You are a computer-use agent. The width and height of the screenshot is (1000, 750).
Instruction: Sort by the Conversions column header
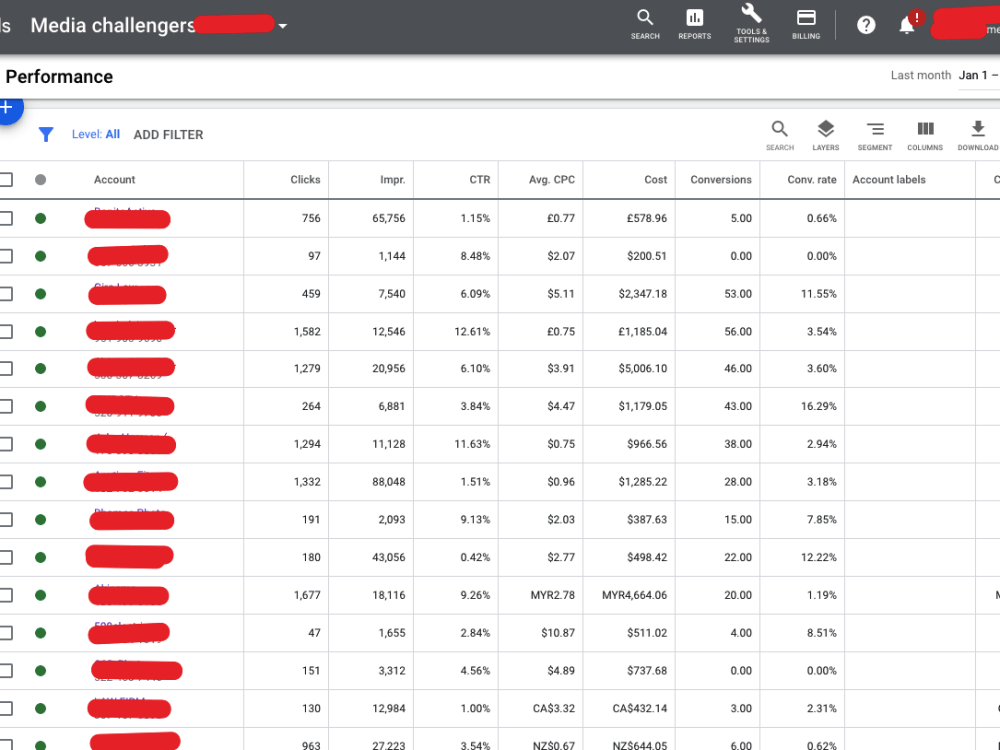click(721, 180)
